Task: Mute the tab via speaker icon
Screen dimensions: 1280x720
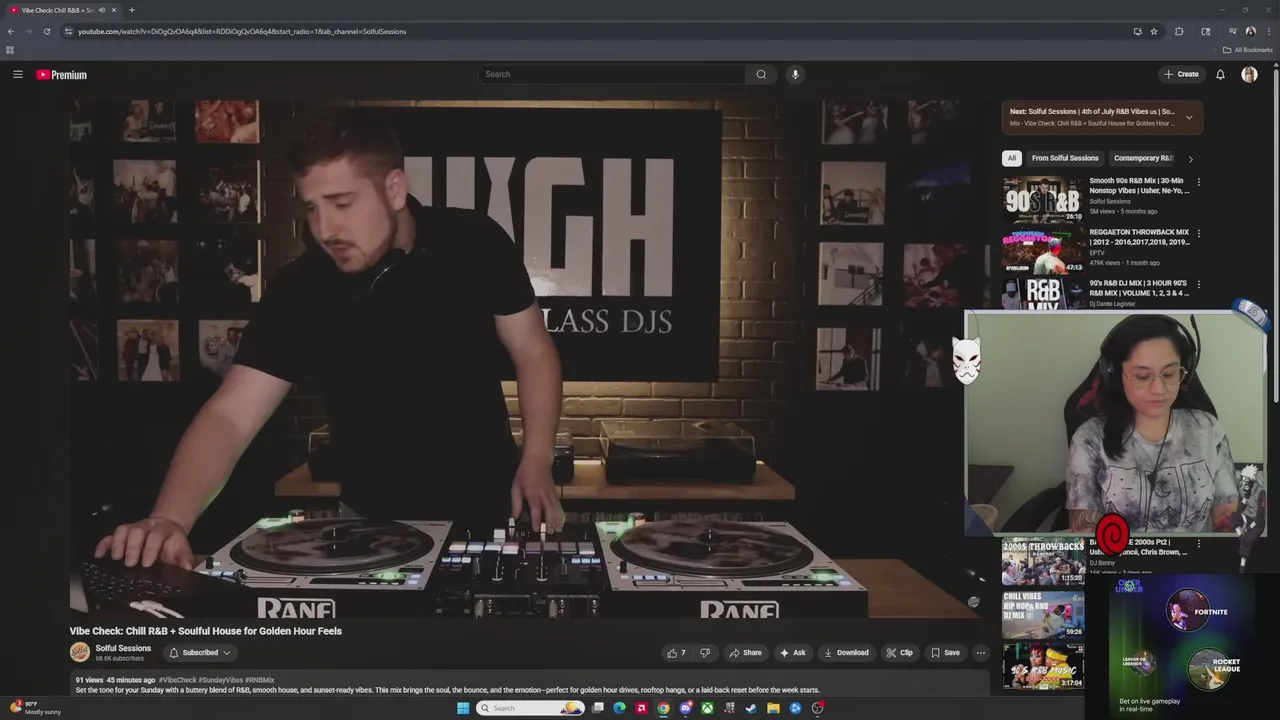Action: [101, 10]
